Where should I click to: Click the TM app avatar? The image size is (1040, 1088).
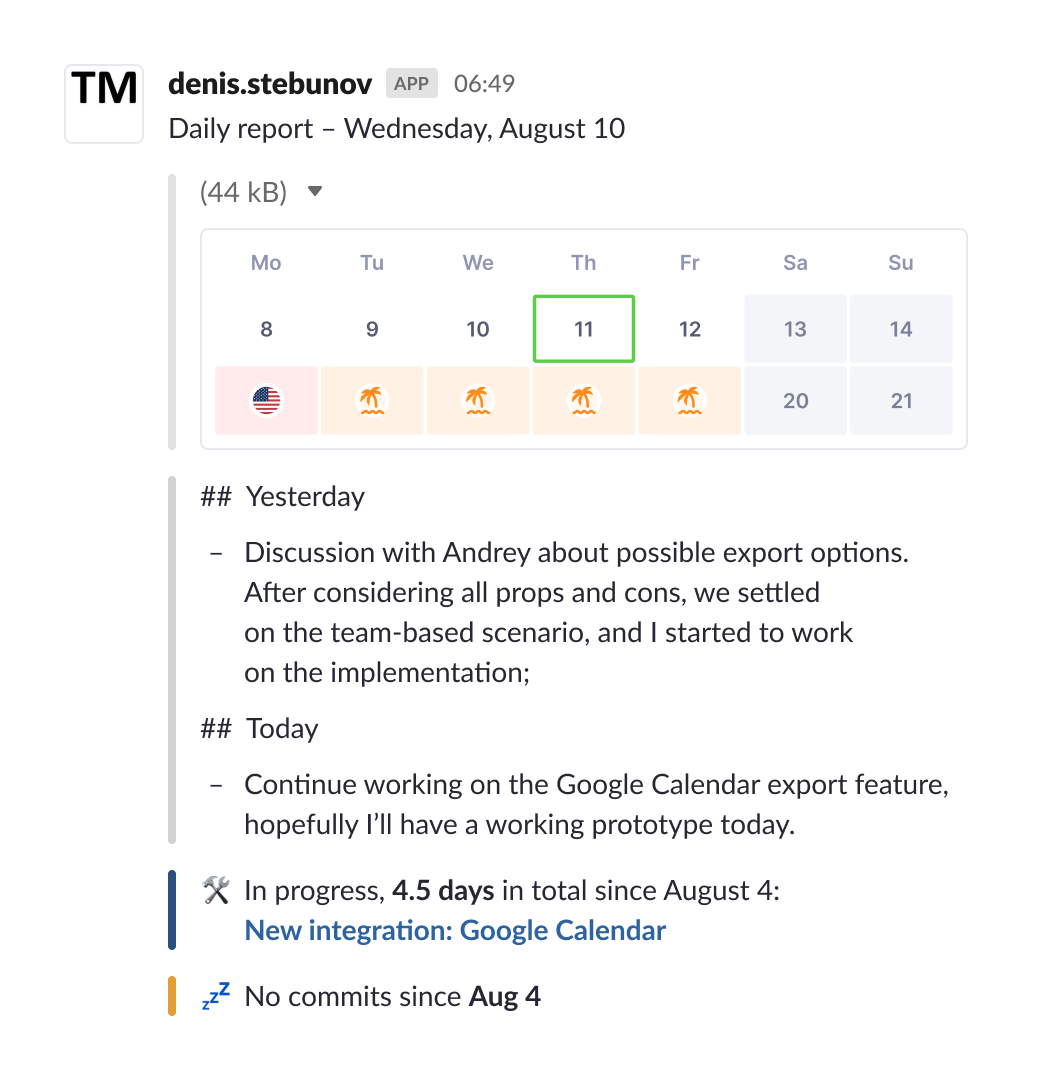pyautogui.click(x=104, y=103)
